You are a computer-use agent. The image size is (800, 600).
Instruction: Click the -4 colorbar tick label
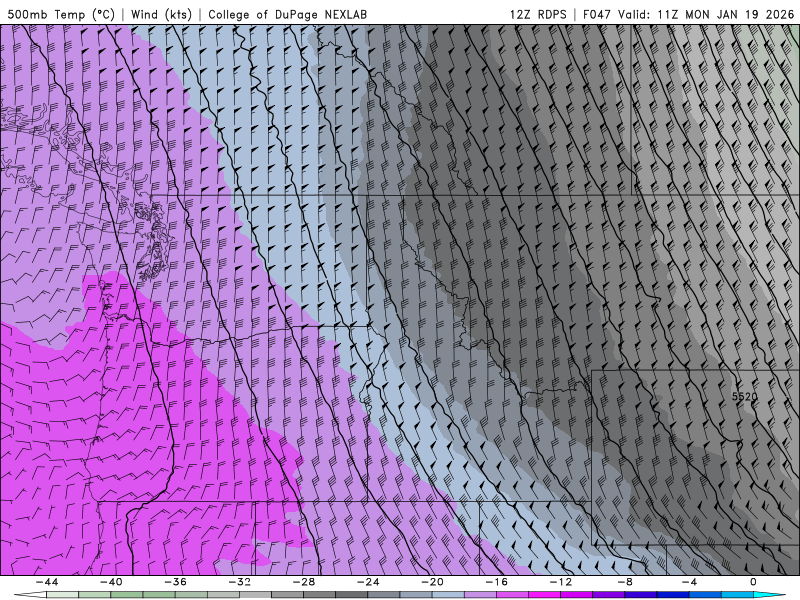coord(689,582)
